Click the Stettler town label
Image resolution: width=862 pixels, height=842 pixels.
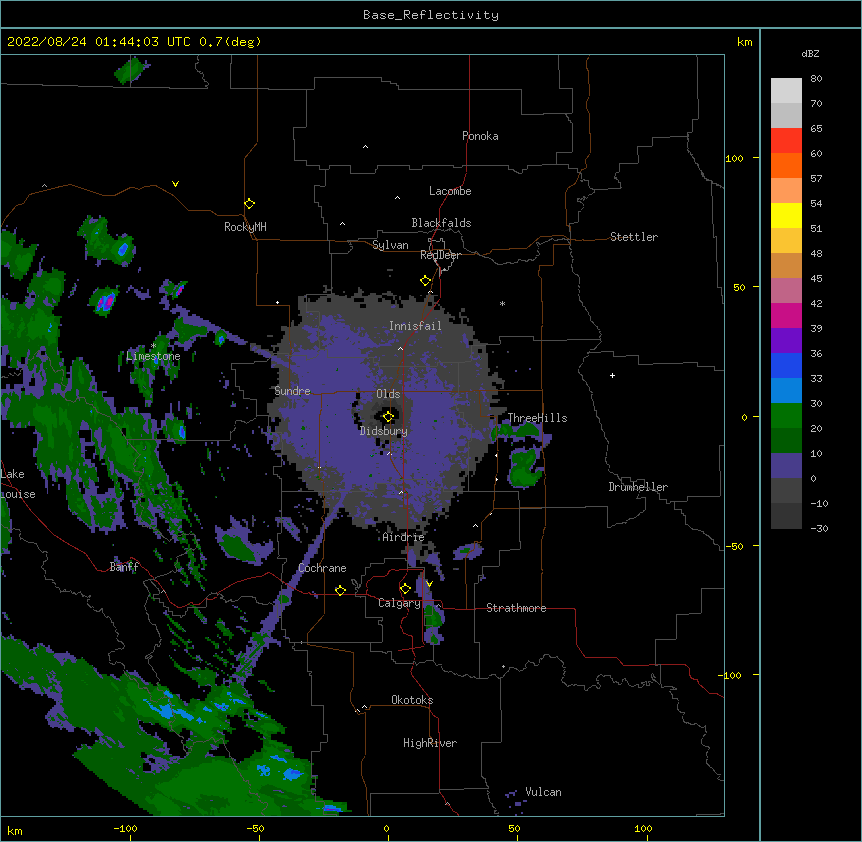coord(634,237)
